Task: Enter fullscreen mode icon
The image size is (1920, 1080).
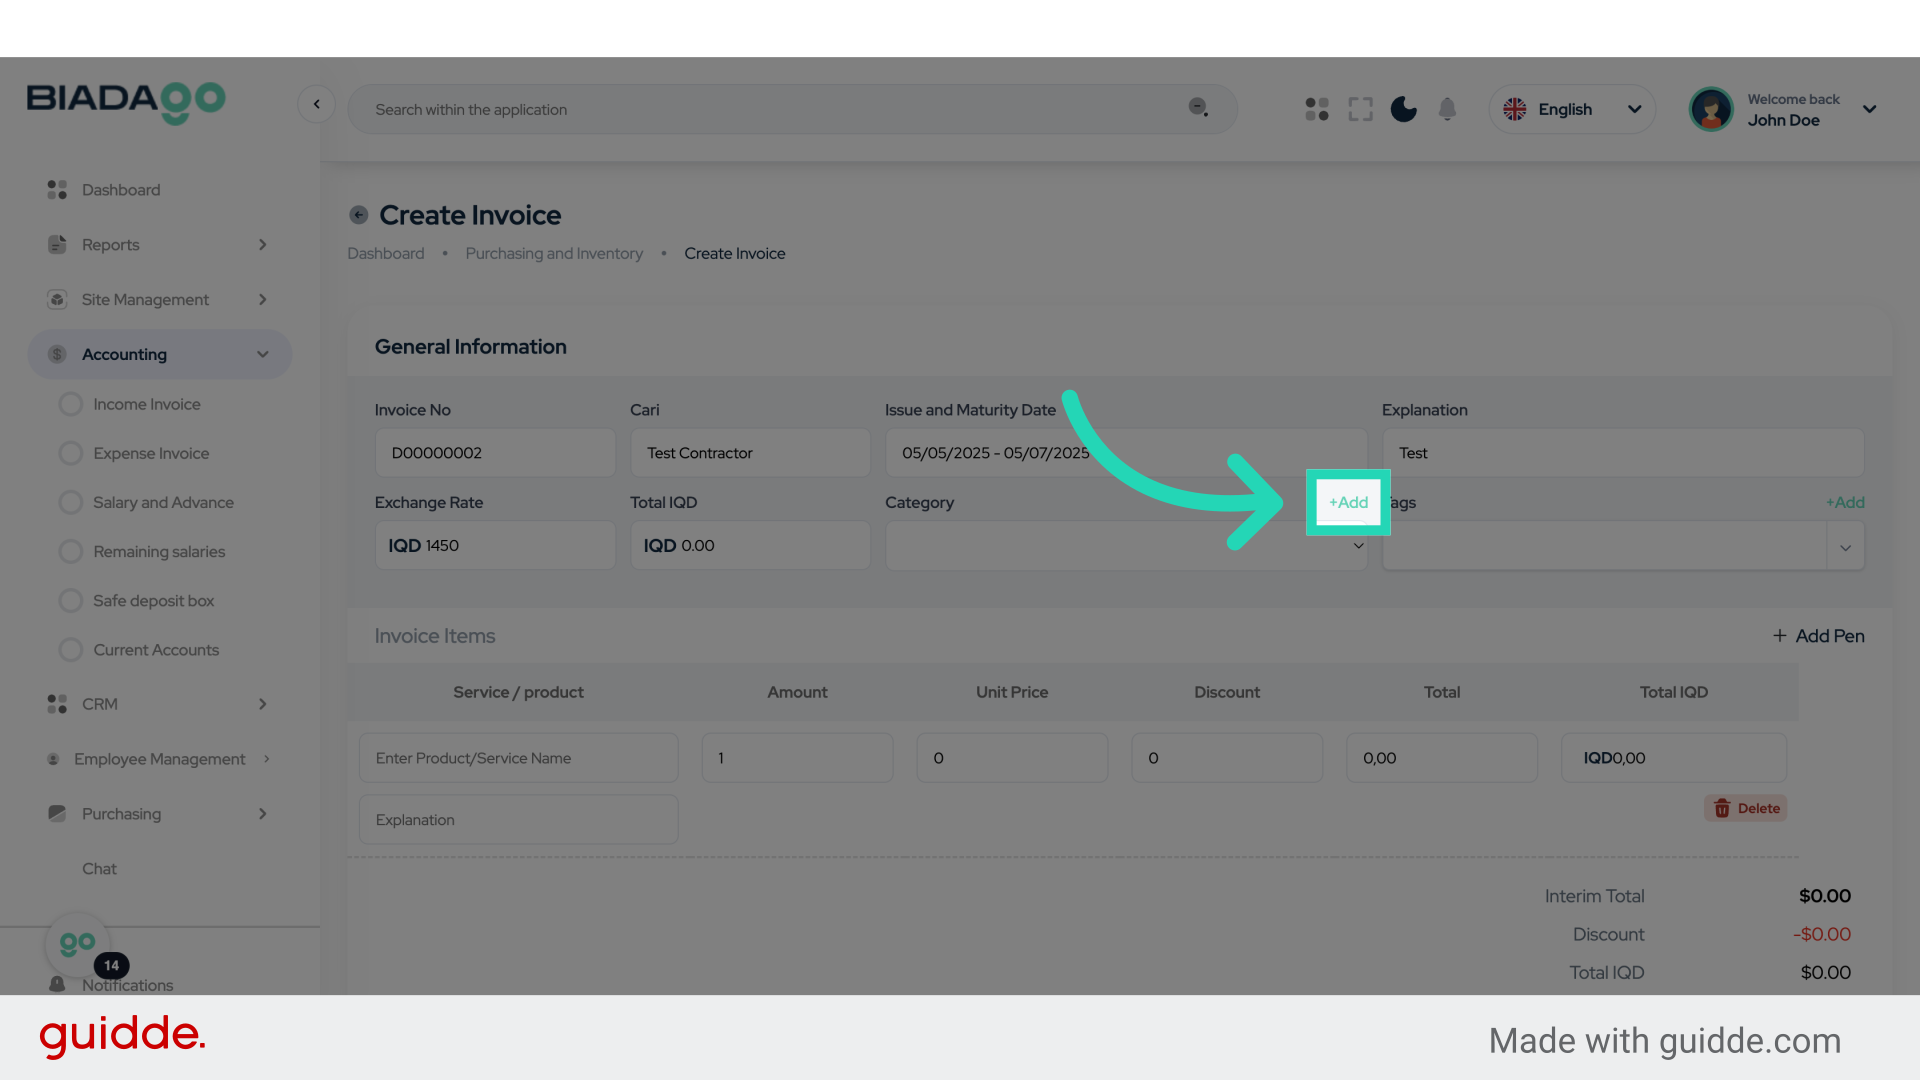Action: (x=1360, y=109)
